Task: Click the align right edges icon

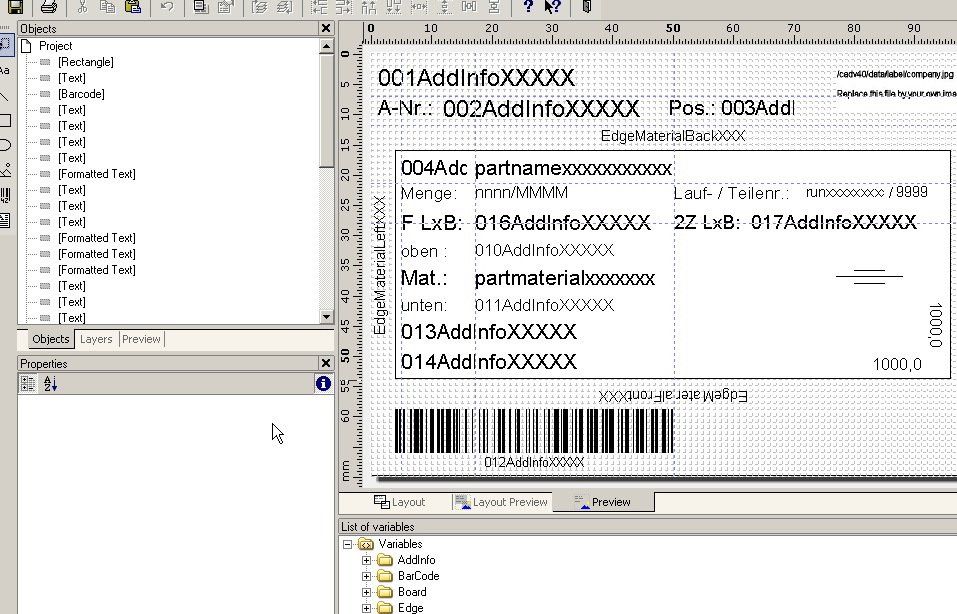Action: pos(344,6)
